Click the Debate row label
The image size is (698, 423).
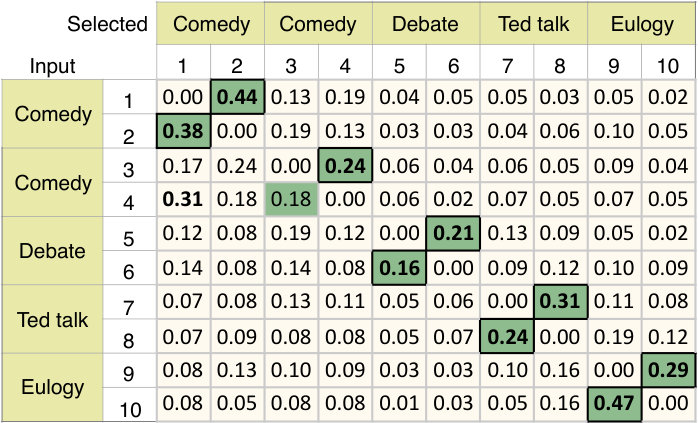click(x=53, y=251)
